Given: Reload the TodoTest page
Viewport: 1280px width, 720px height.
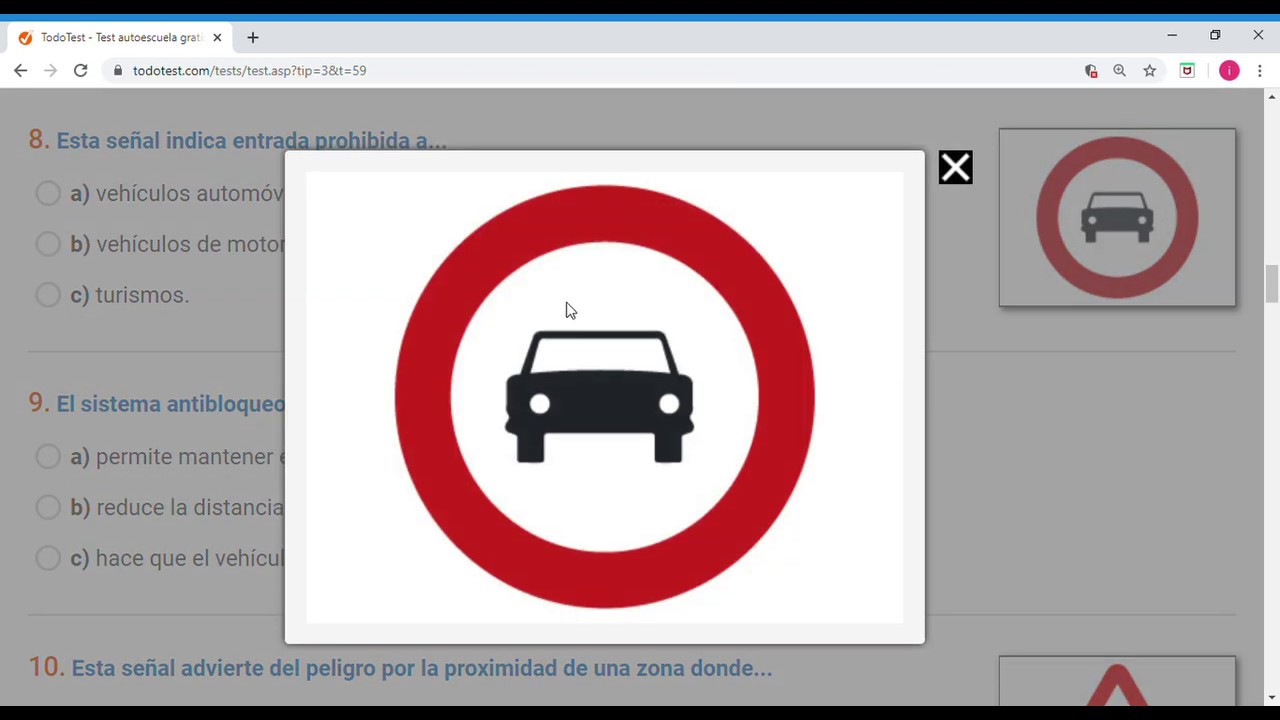Looking at the screenshot, I should [x=81, y=71].
